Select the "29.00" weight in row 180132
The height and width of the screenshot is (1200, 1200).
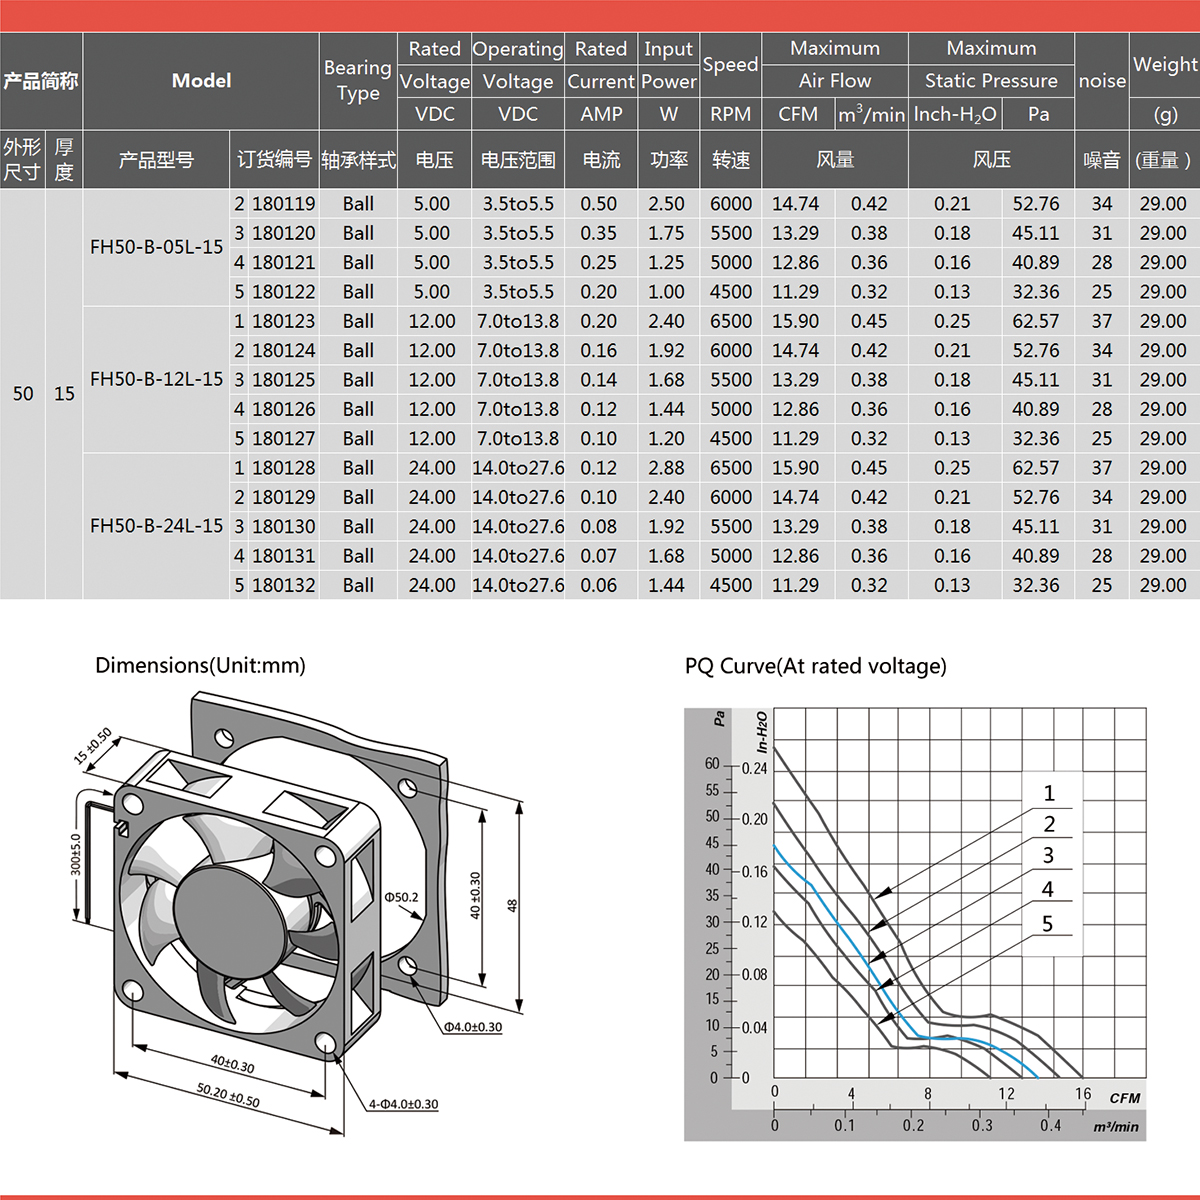[1163, 585]
